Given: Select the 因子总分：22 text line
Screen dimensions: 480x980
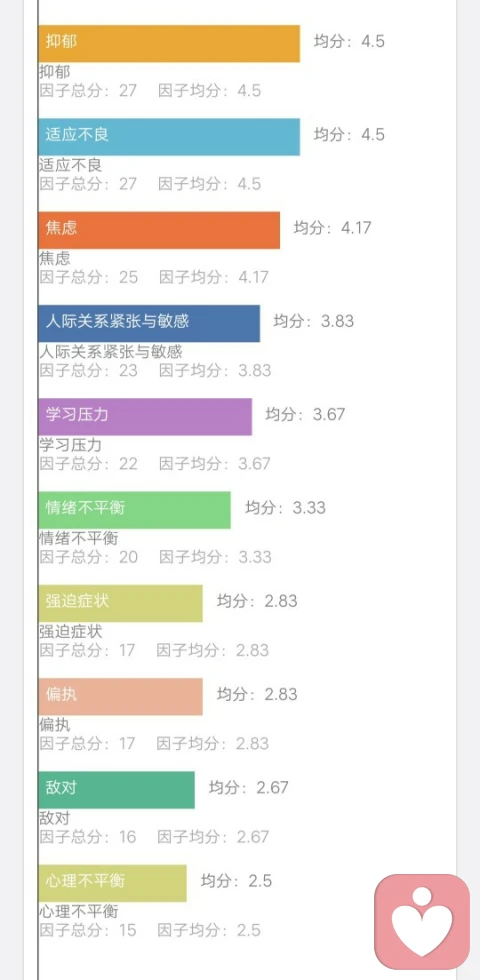Looking at the screenshot, I should click(x=89, y=464).
